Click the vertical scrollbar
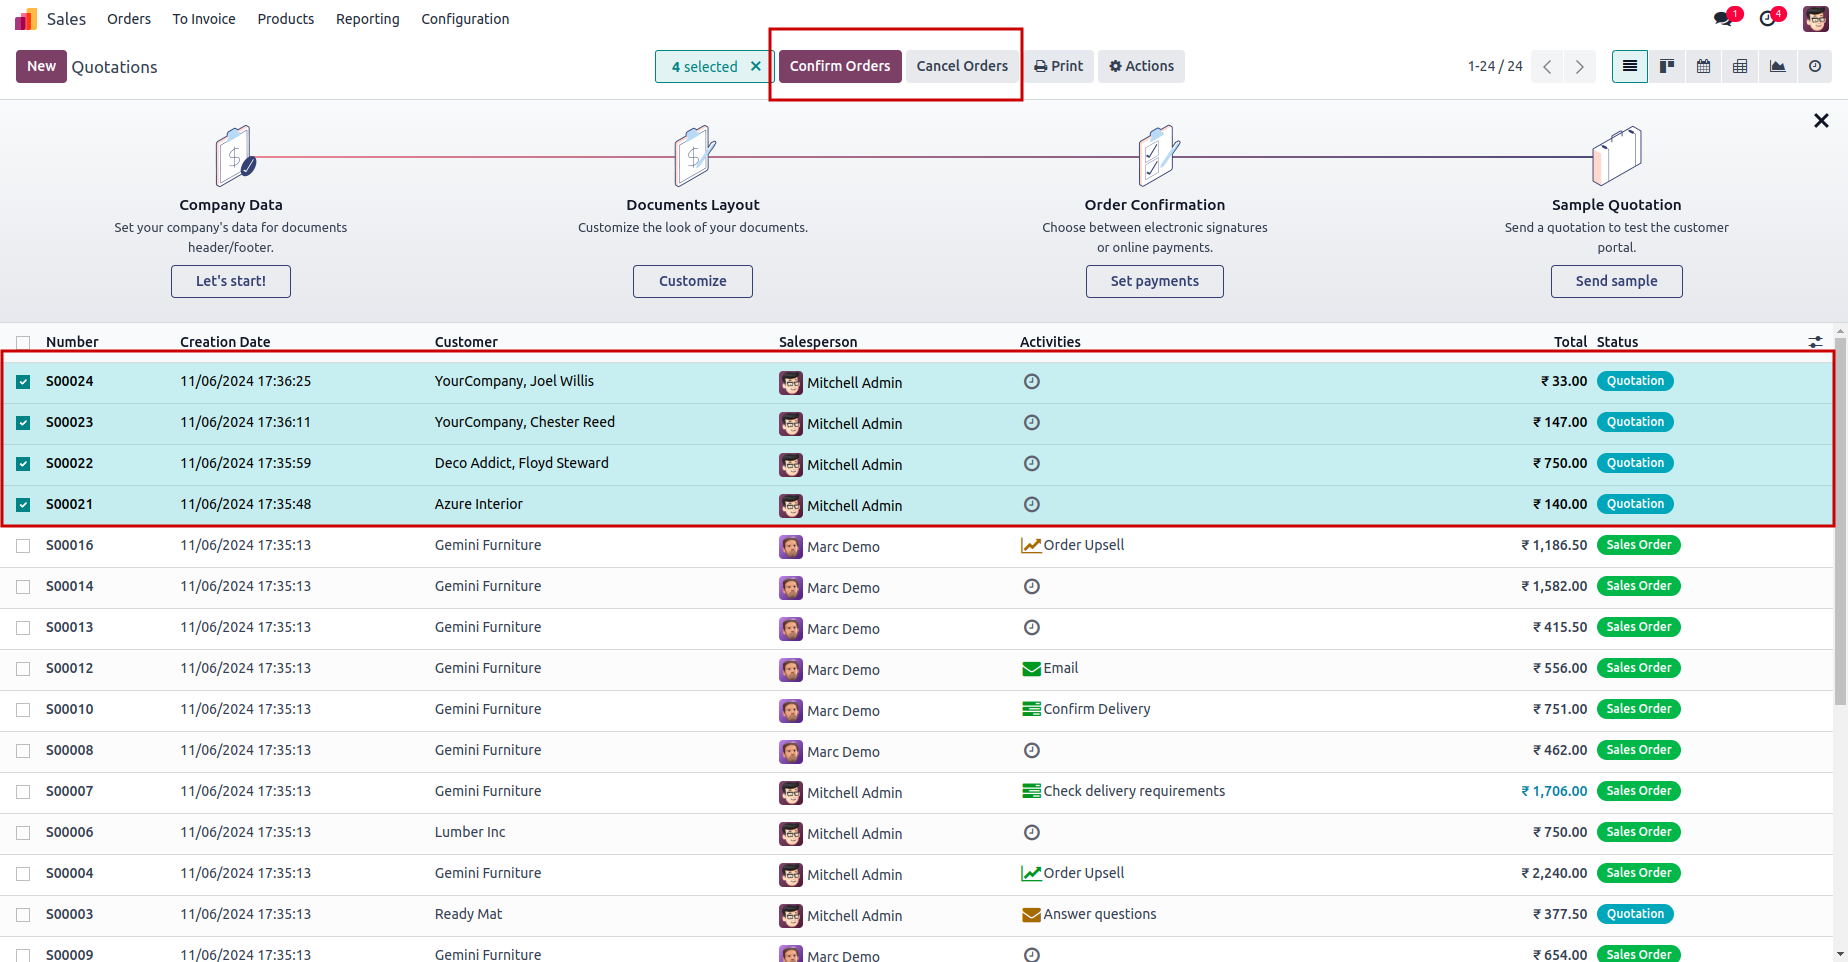Screen dimensions: 1848x962 tap(1841, 520)
